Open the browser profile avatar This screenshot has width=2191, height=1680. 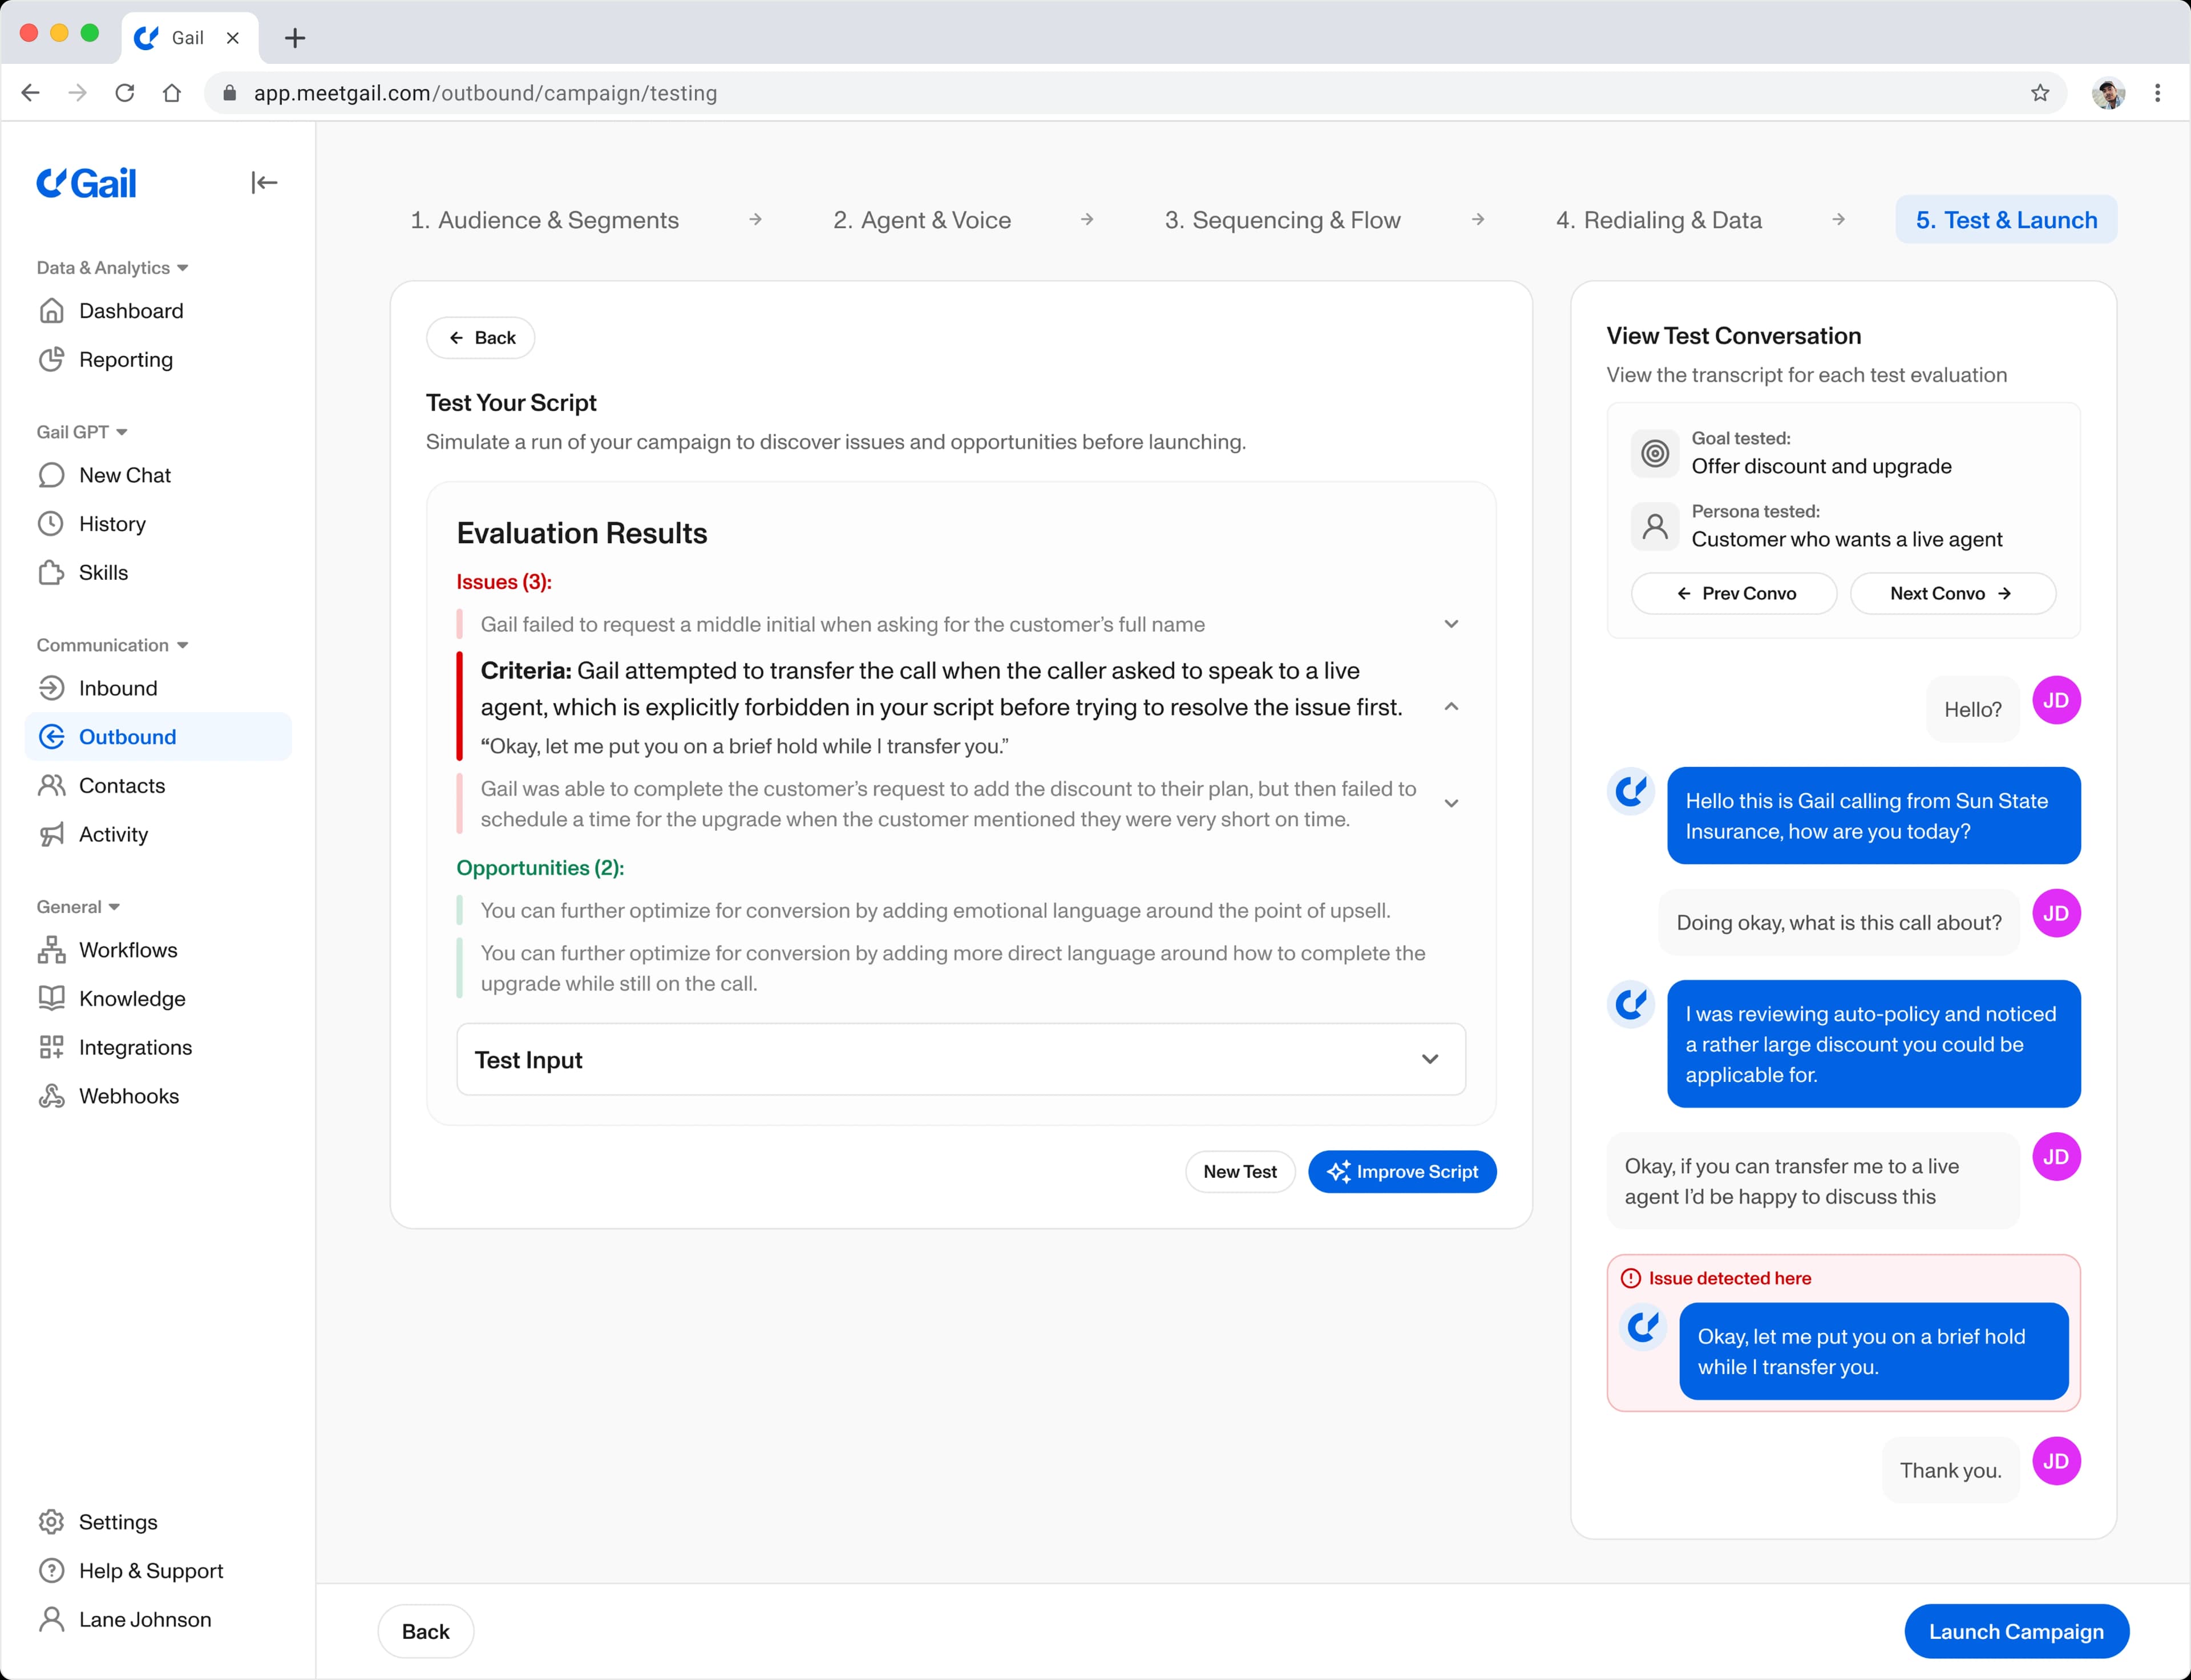(2108, 93)
